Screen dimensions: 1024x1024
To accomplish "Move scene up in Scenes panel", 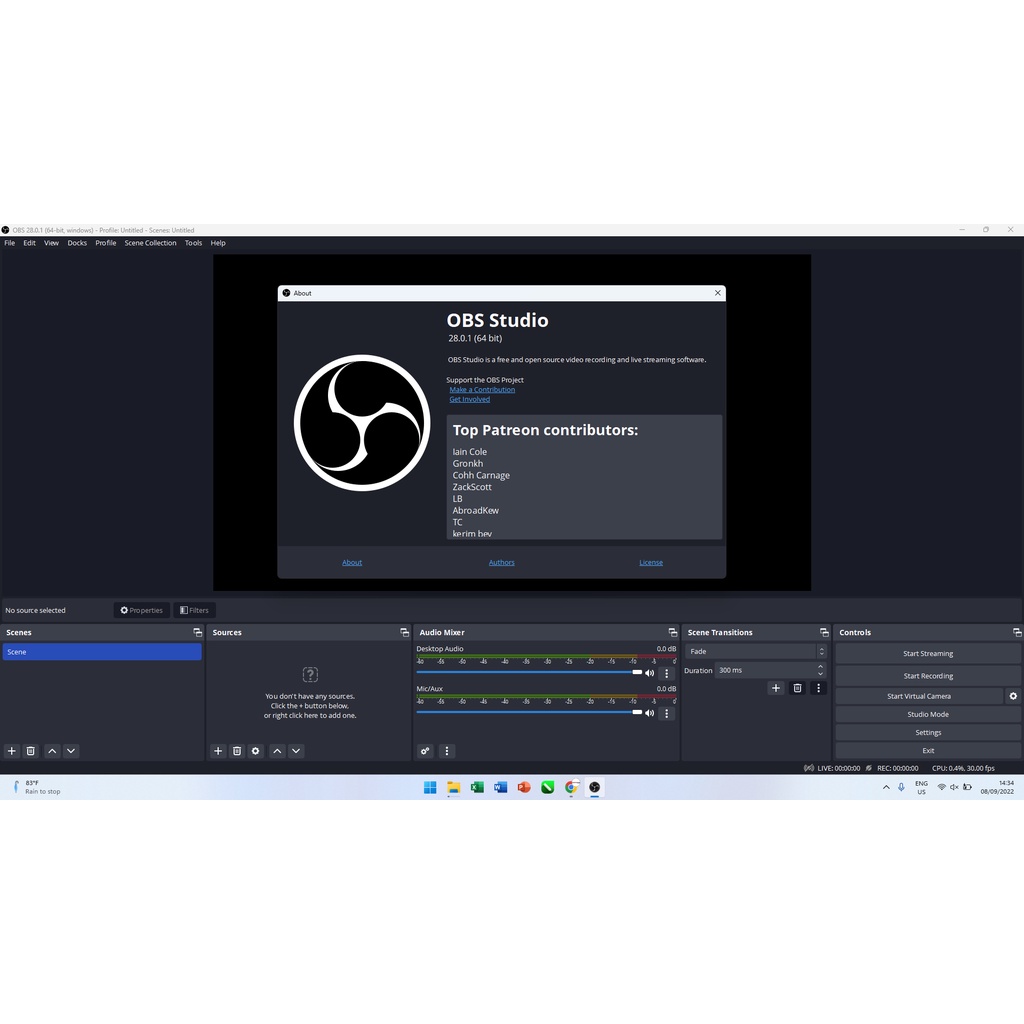I will click(52, 751).
